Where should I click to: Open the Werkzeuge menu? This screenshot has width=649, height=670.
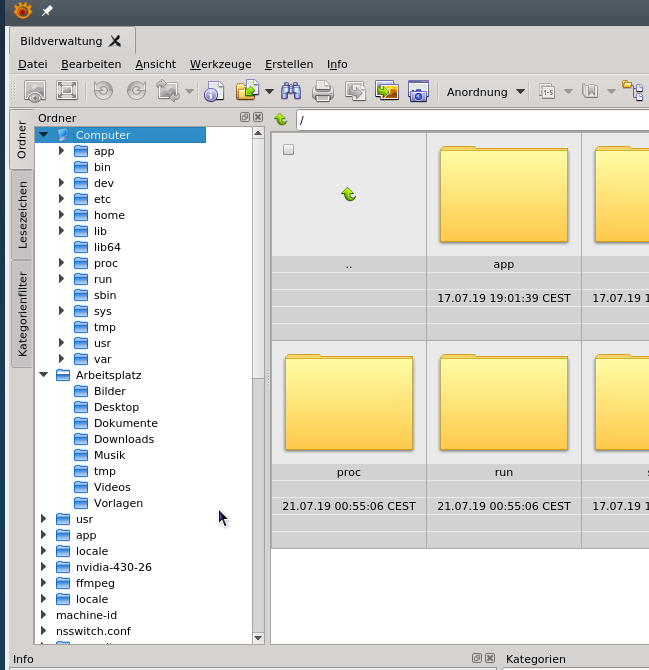[218, 64]
